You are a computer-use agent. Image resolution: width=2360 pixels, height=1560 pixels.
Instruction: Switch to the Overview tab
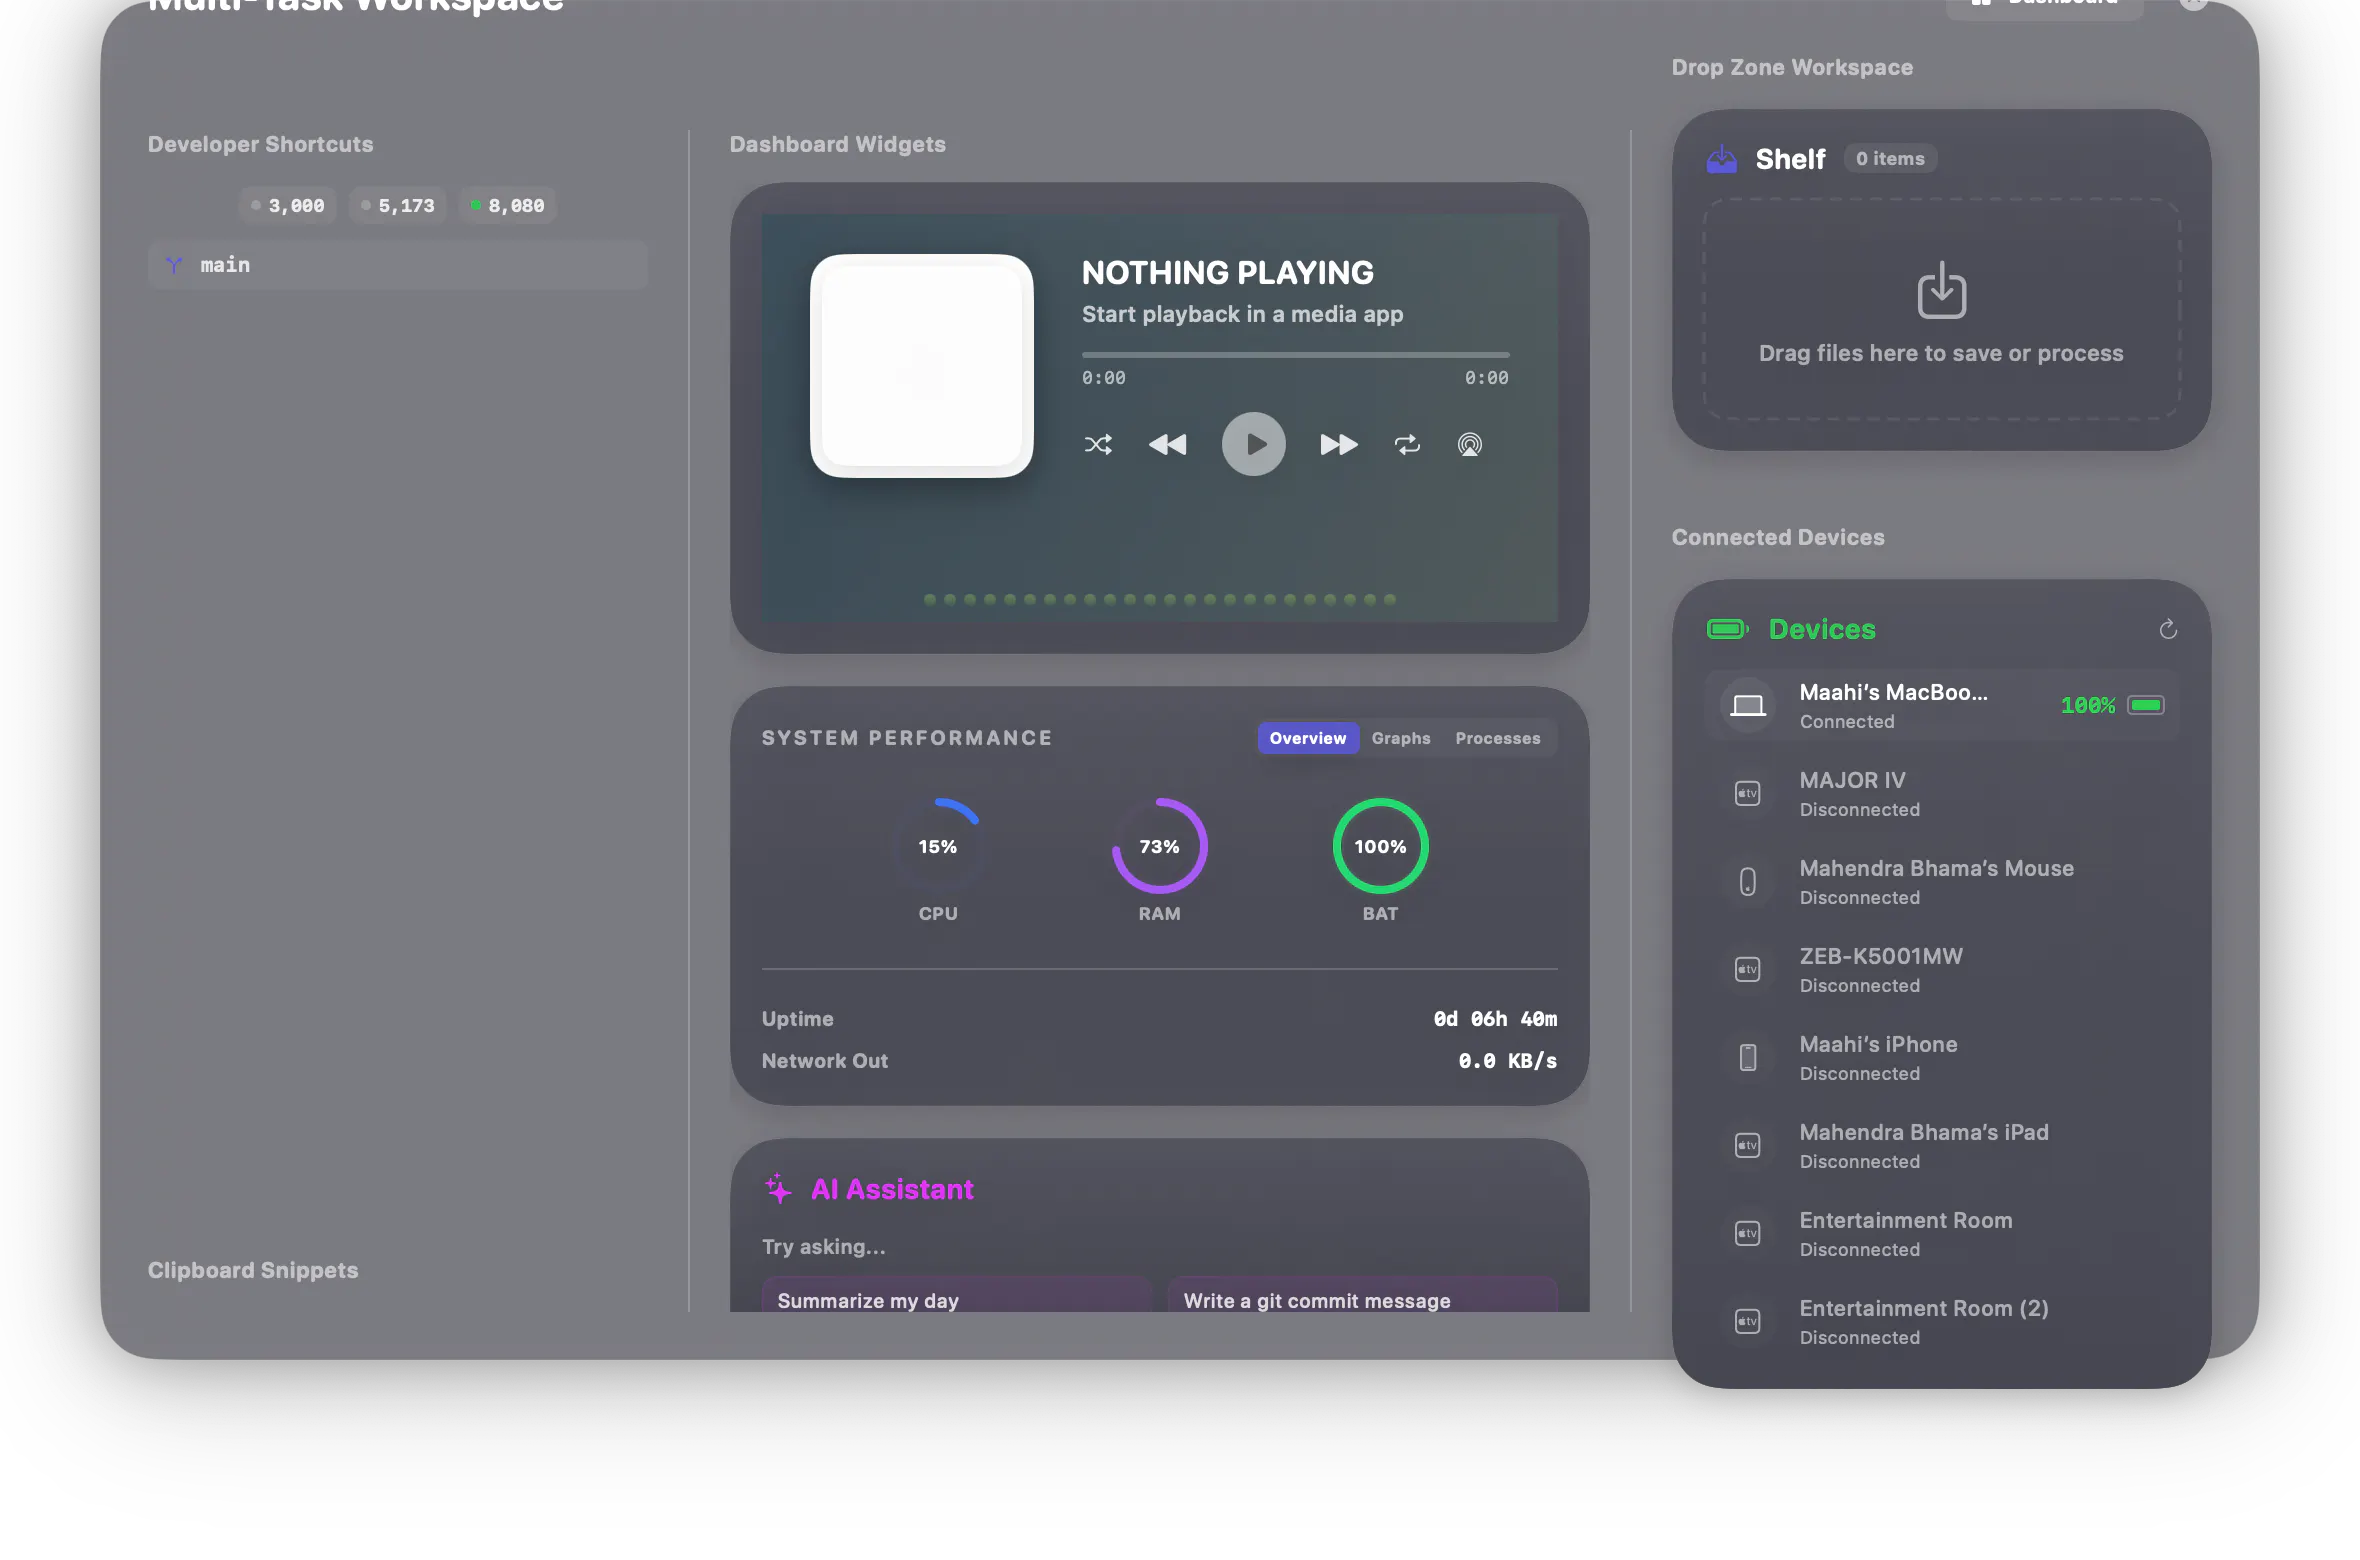click(1307, 738)
